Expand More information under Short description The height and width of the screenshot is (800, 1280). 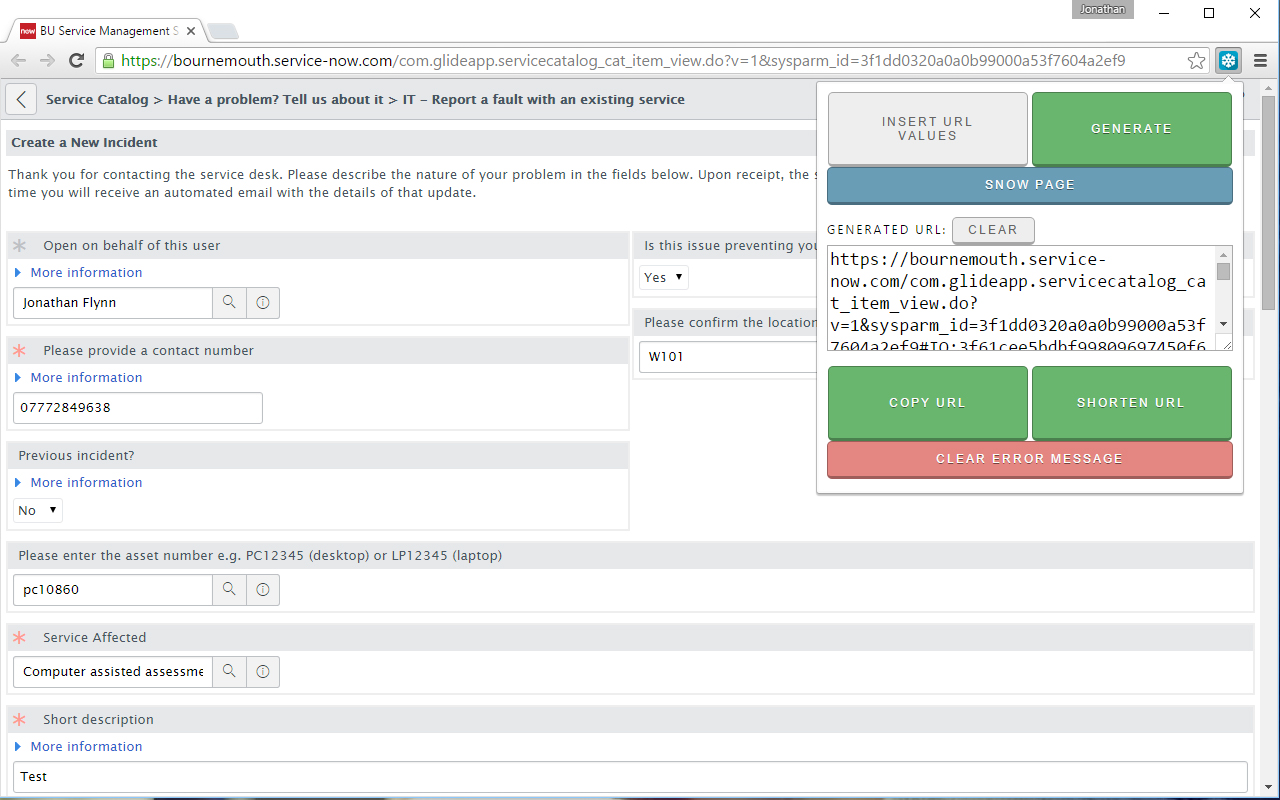pos(86,746)
